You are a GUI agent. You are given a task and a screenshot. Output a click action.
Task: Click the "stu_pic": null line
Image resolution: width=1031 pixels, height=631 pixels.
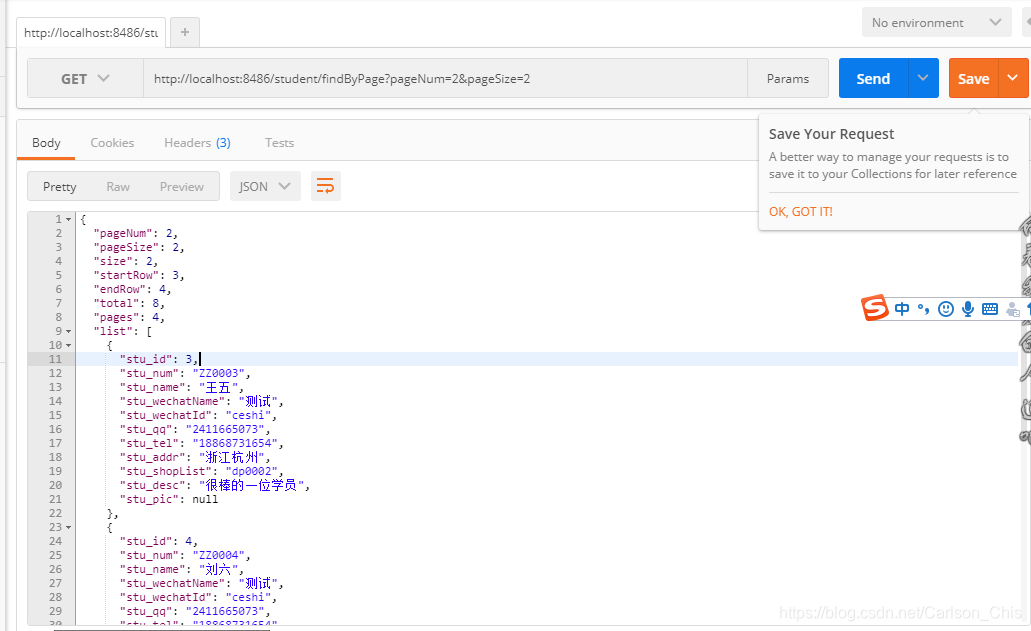(168, 500)
